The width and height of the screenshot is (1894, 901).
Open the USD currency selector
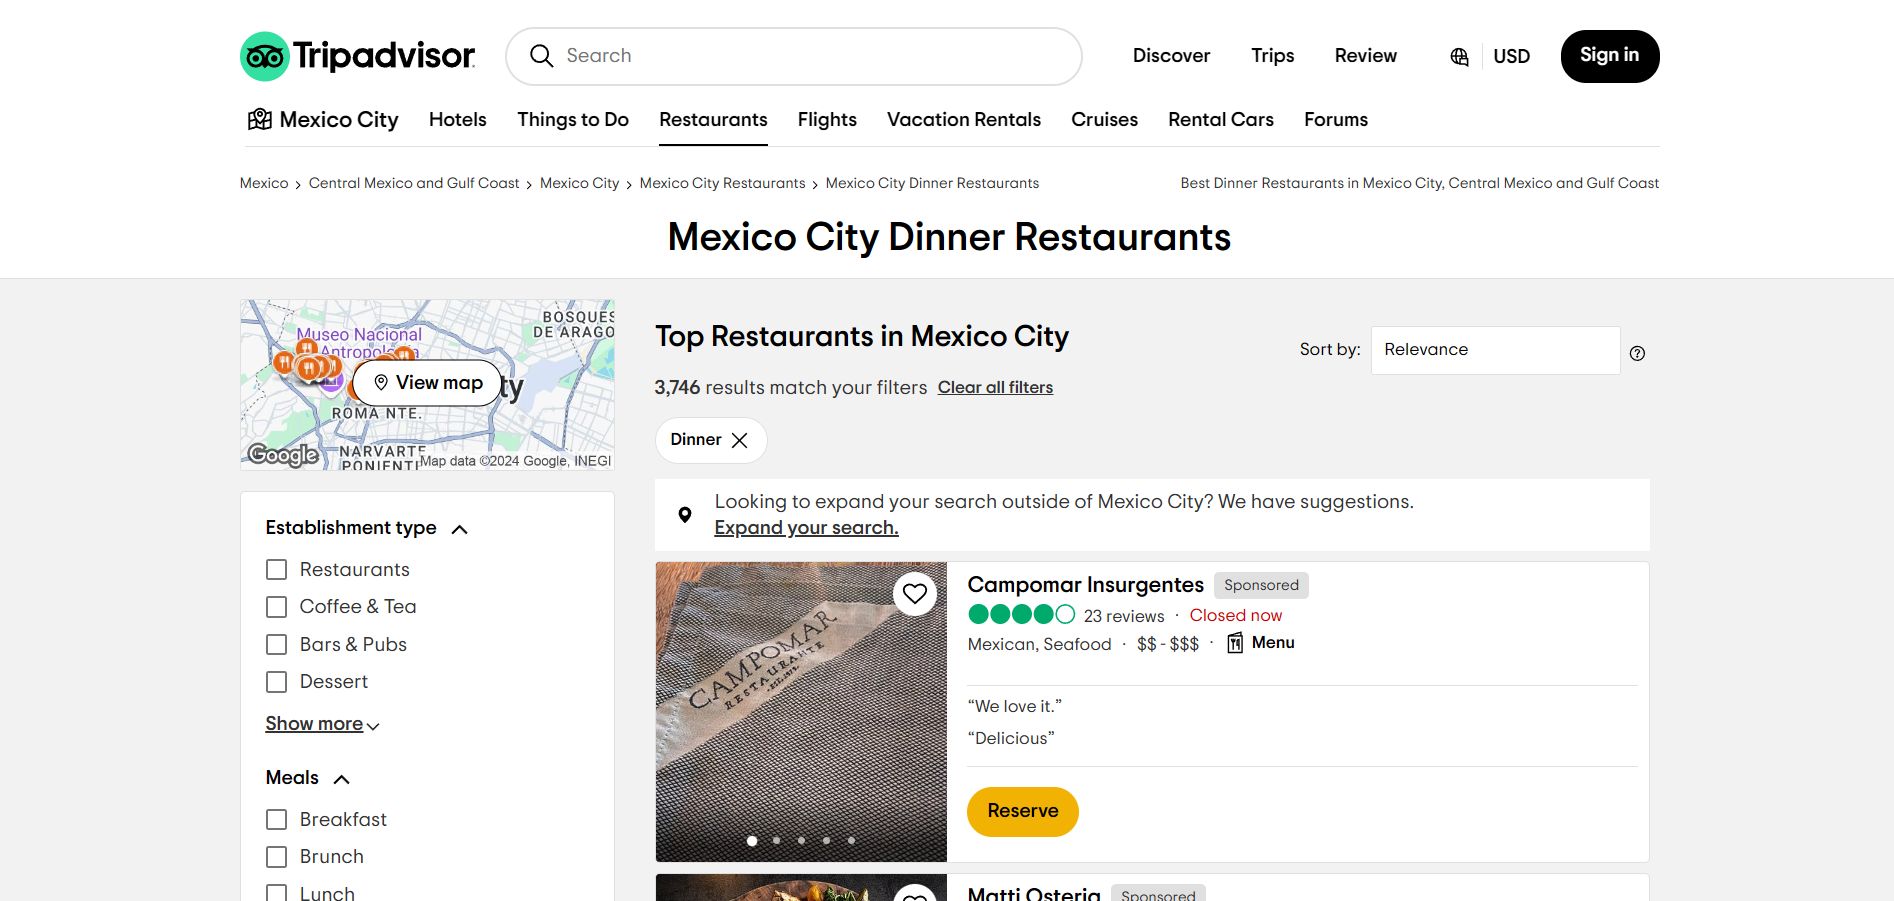pyautogui.click(x=1511, y=57)
